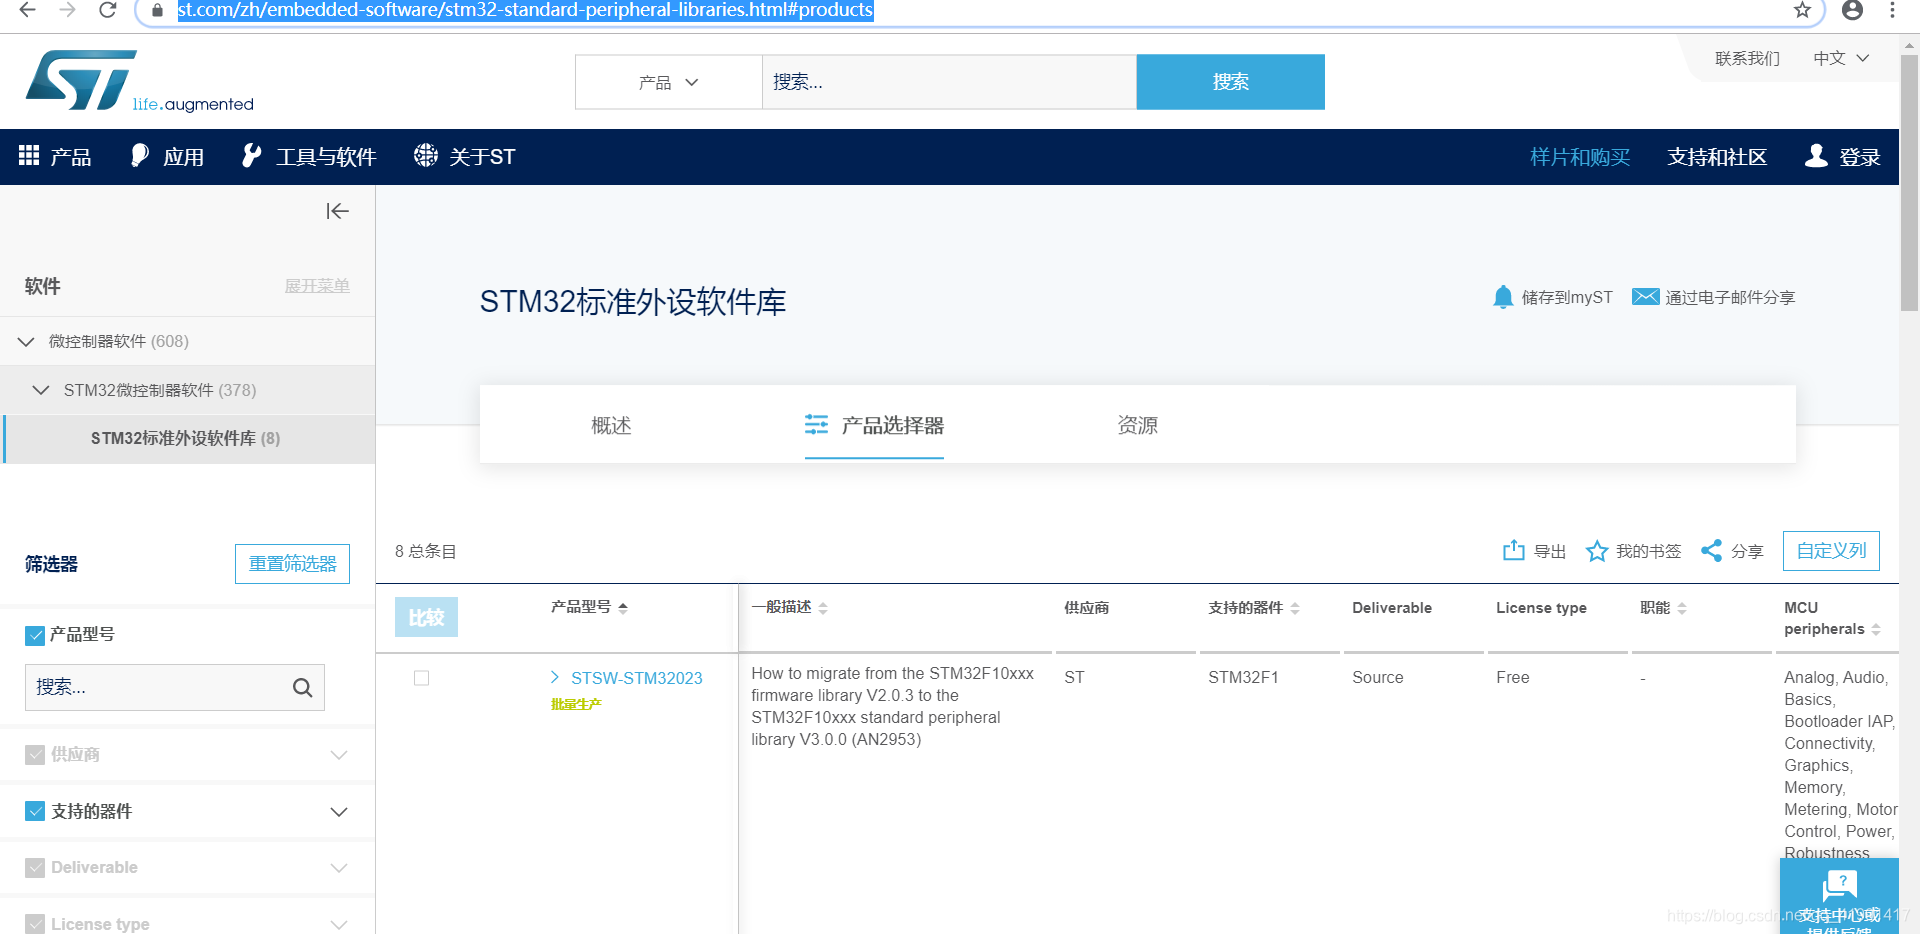Toggle the License type filter checkbox
Screen dimensions: 1920x934
[x=35, y=923]
